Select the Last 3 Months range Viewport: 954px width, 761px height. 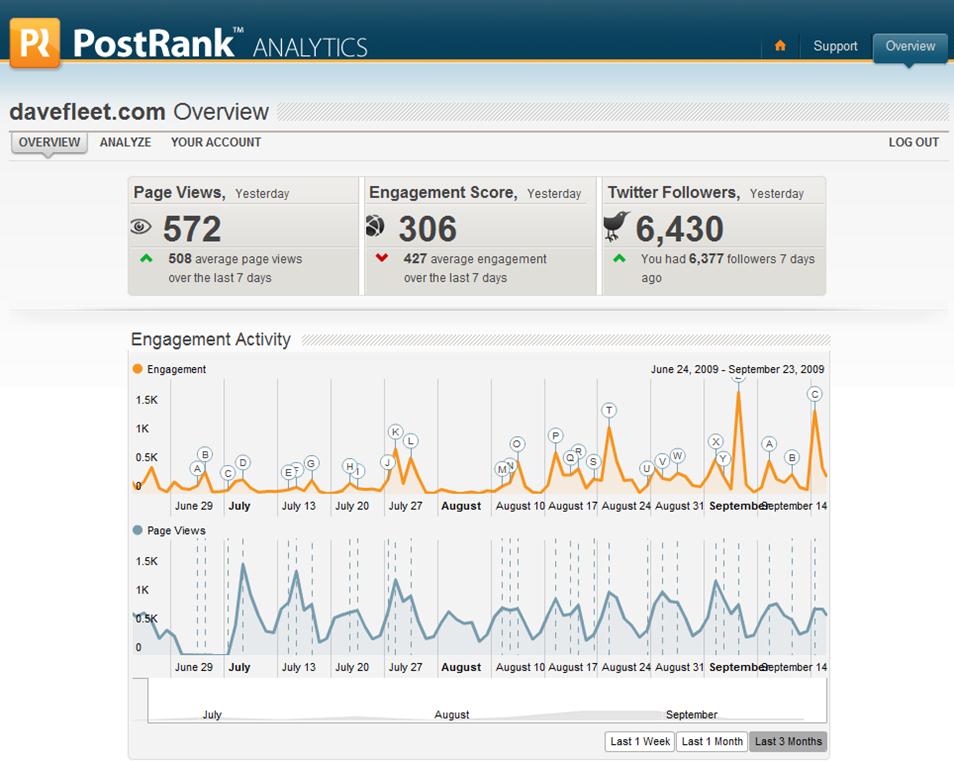(788, 742)
